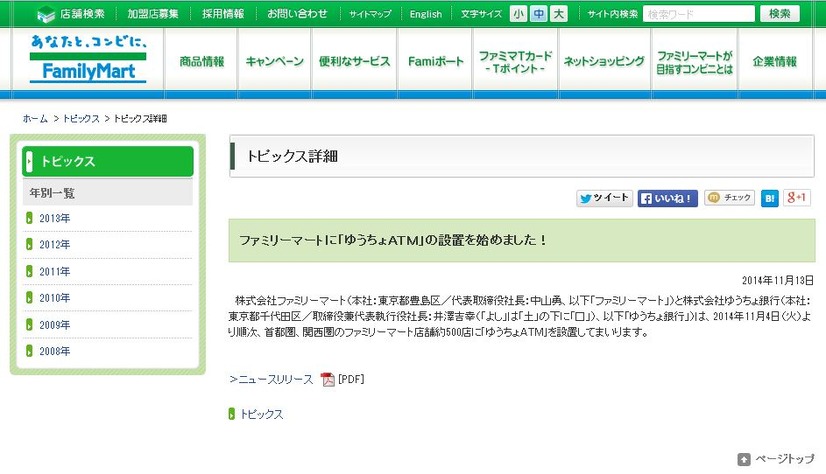The height and width of the screenshot is (474, 826).
Task: Click the green bullet icon beside bottom トピックス link
Action: 231,414
